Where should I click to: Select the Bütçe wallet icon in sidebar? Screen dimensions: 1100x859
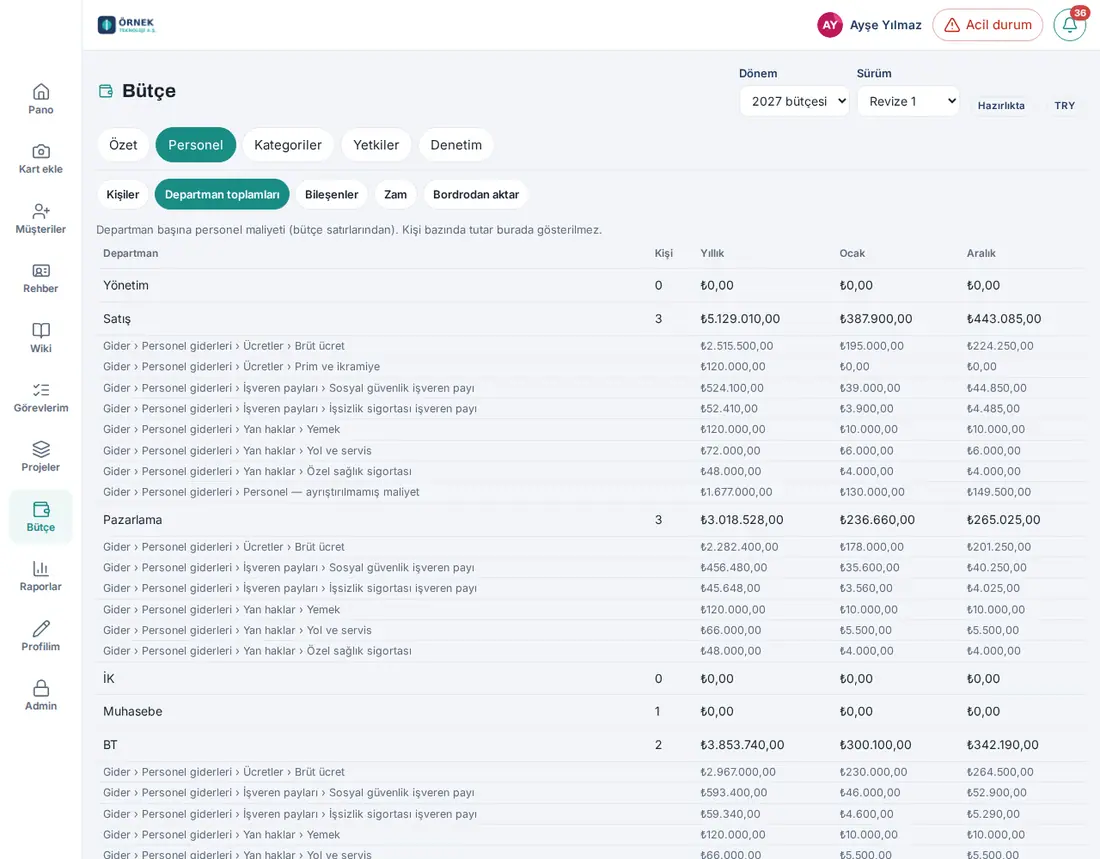click(41, 510)
